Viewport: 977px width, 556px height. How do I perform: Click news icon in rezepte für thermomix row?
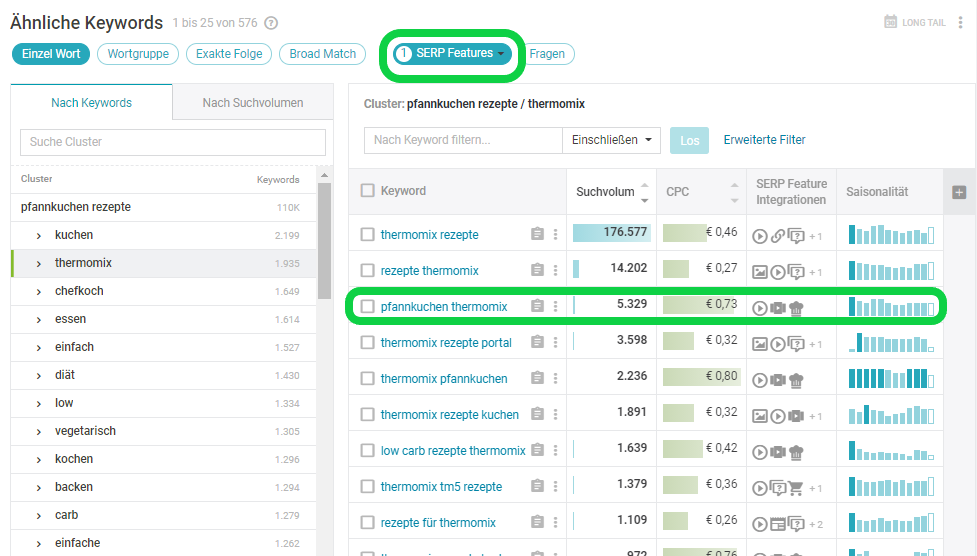click(778, 524)
